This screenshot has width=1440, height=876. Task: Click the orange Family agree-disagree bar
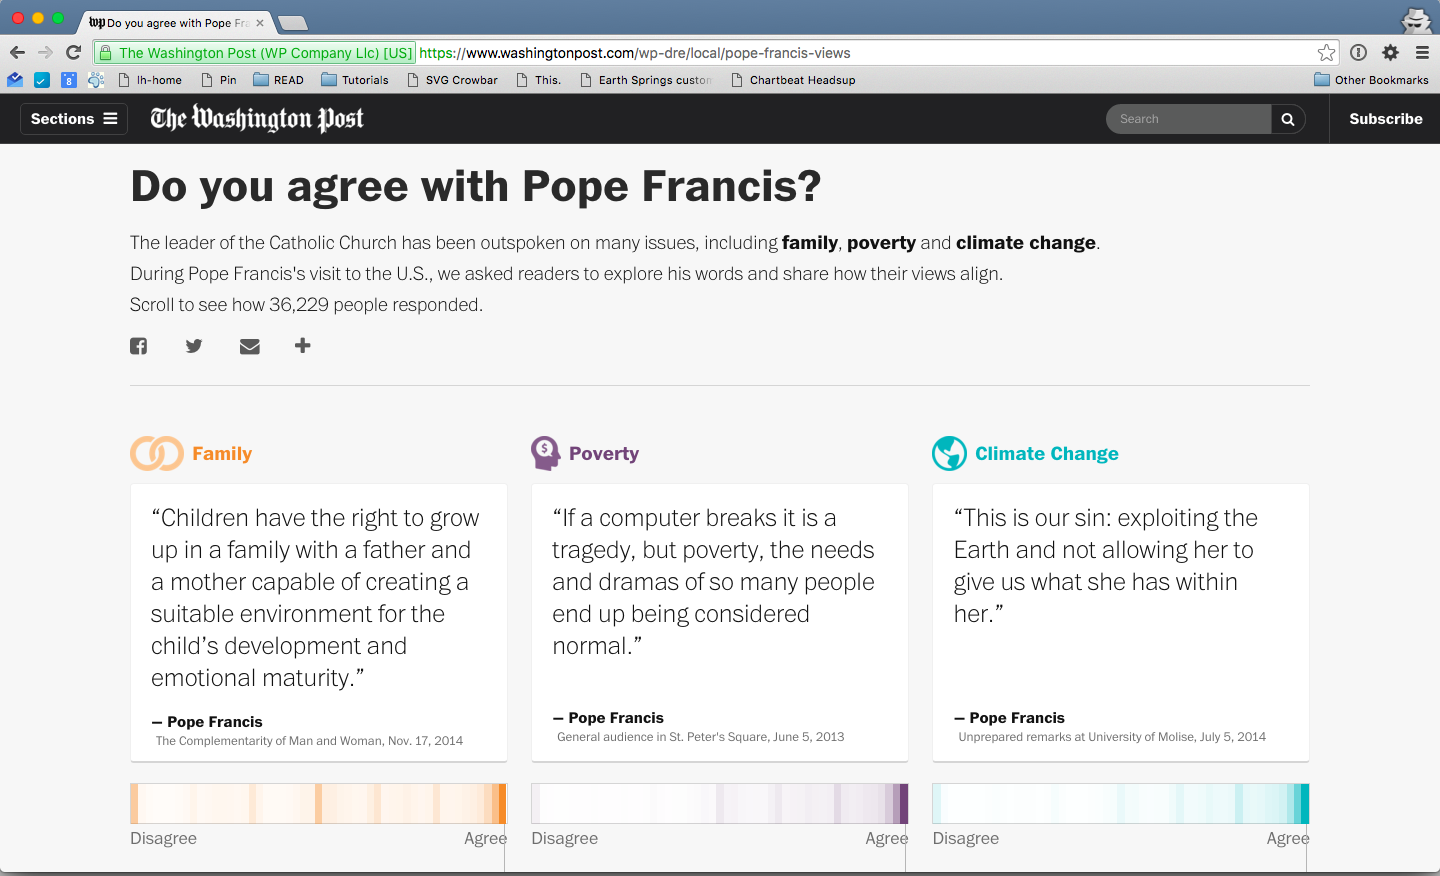(x=318, y=804)
